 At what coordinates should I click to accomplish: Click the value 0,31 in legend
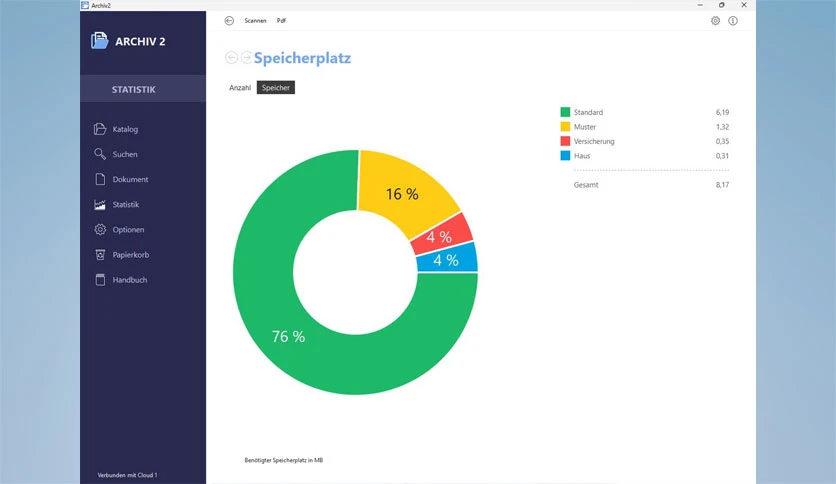point(722,156)
